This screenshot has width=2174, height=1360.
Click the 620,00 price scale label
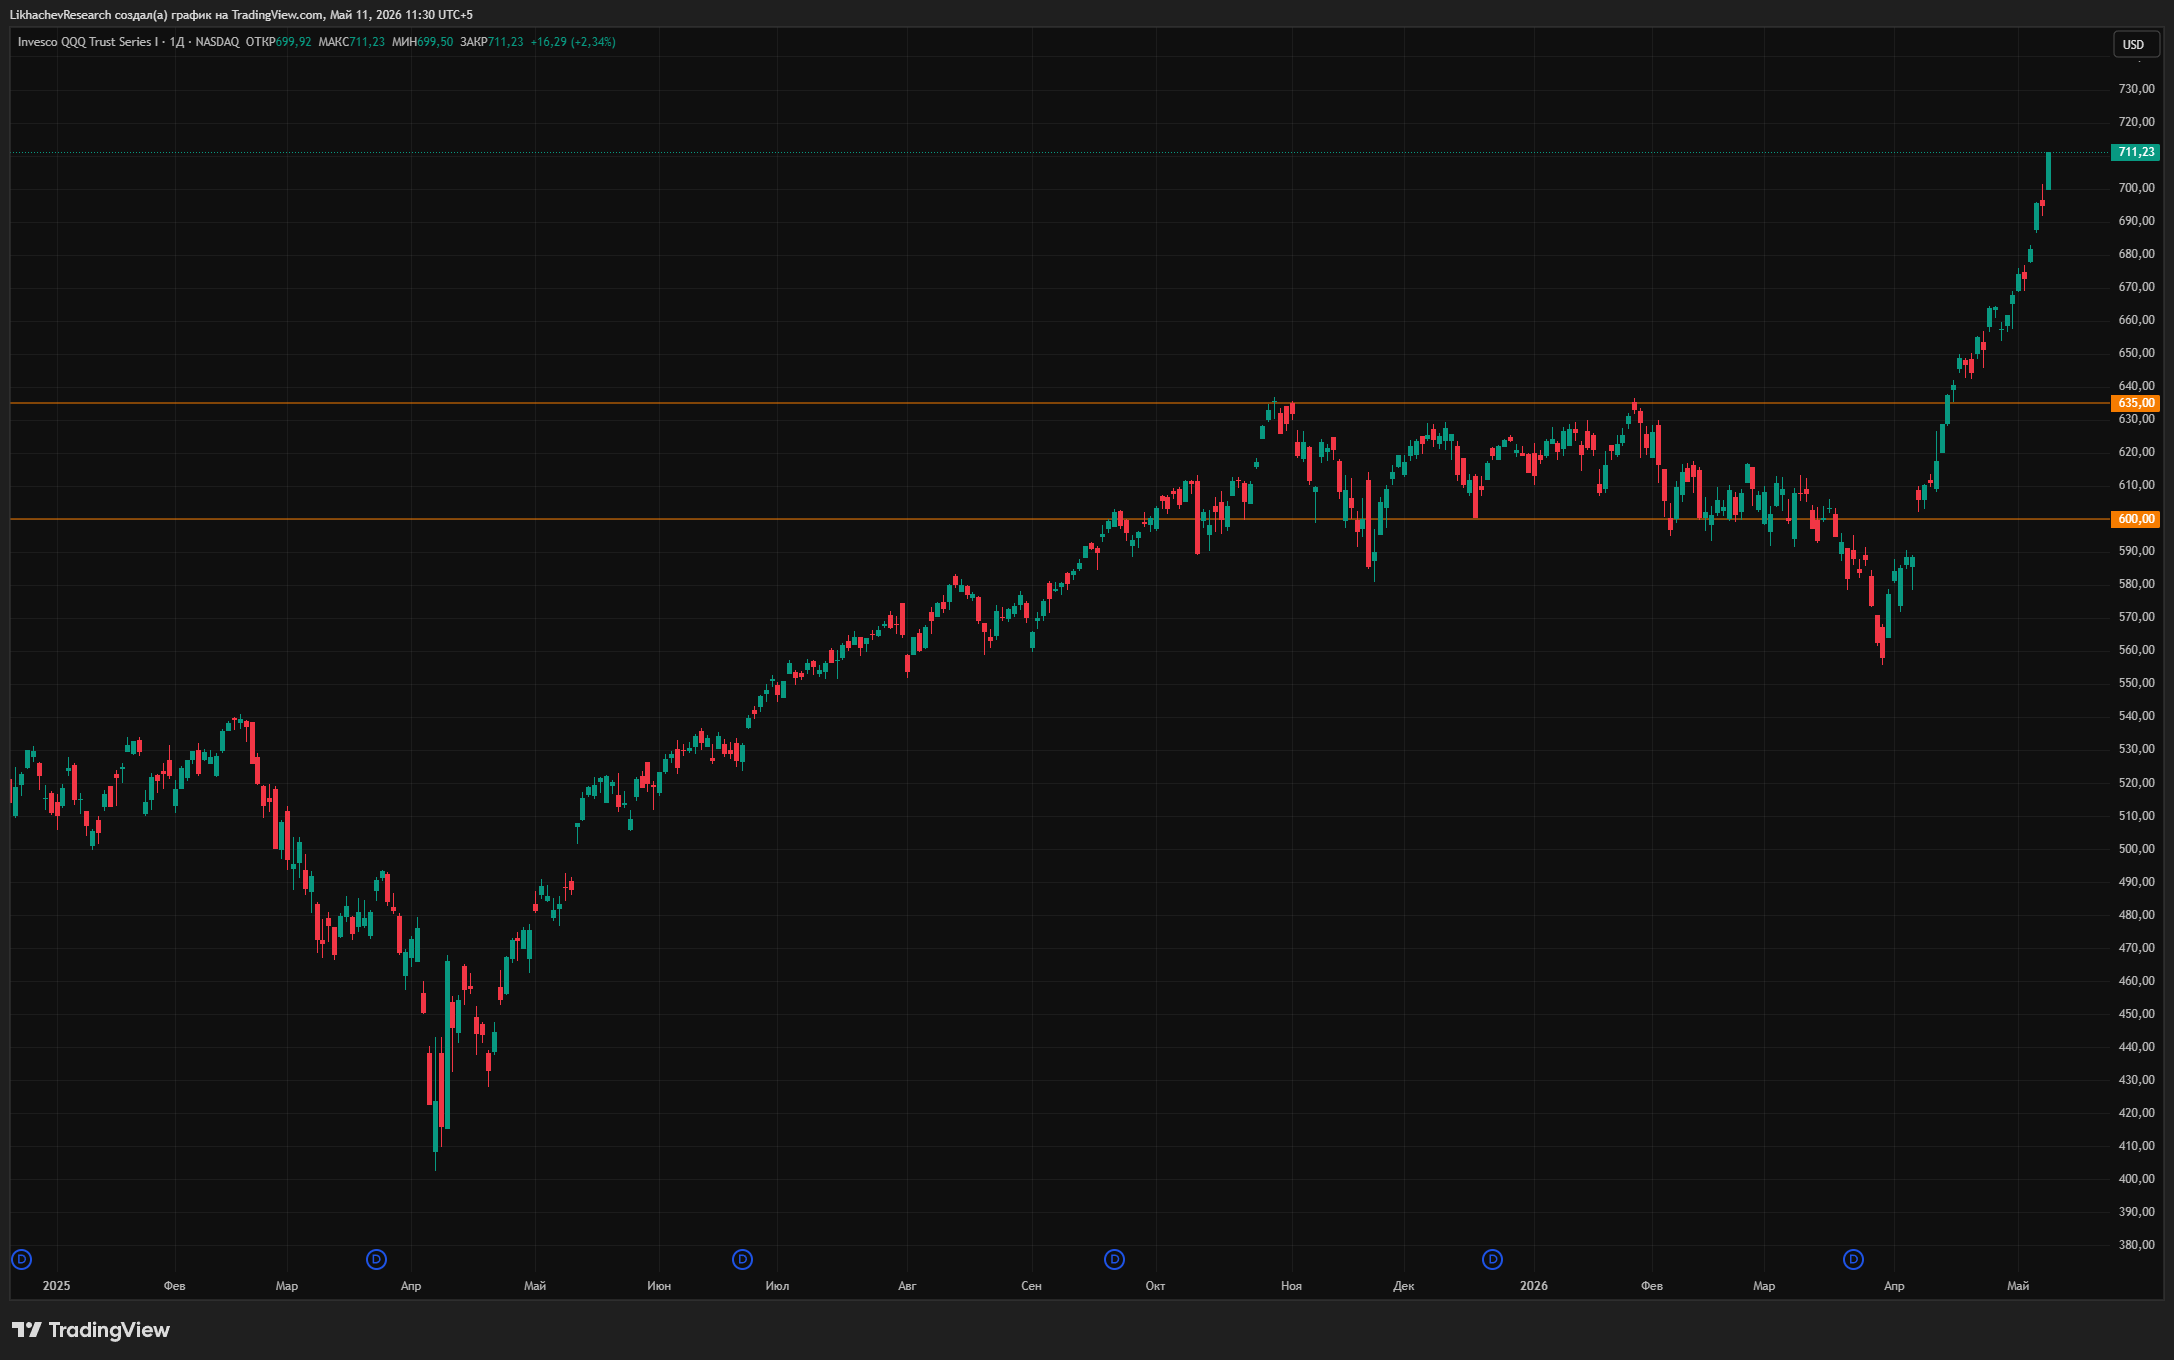(x=2136, y=452)
